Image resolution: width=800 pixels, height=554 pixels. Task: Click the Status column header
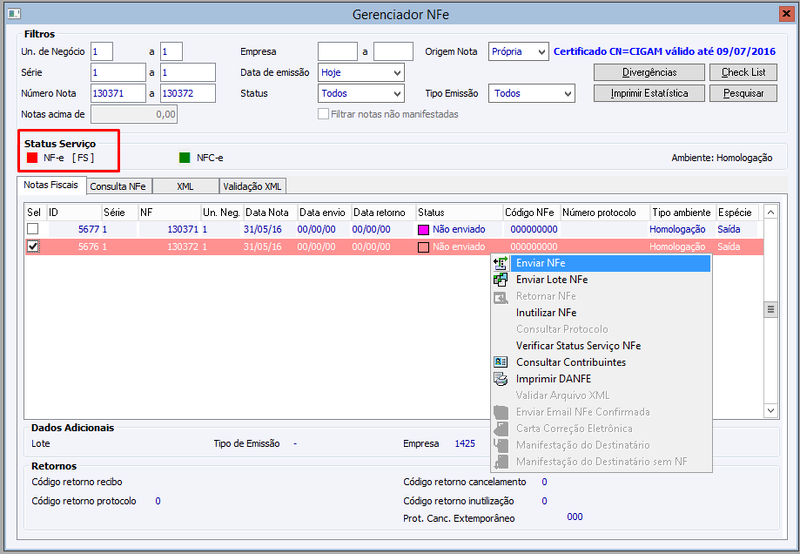[459, 212]
